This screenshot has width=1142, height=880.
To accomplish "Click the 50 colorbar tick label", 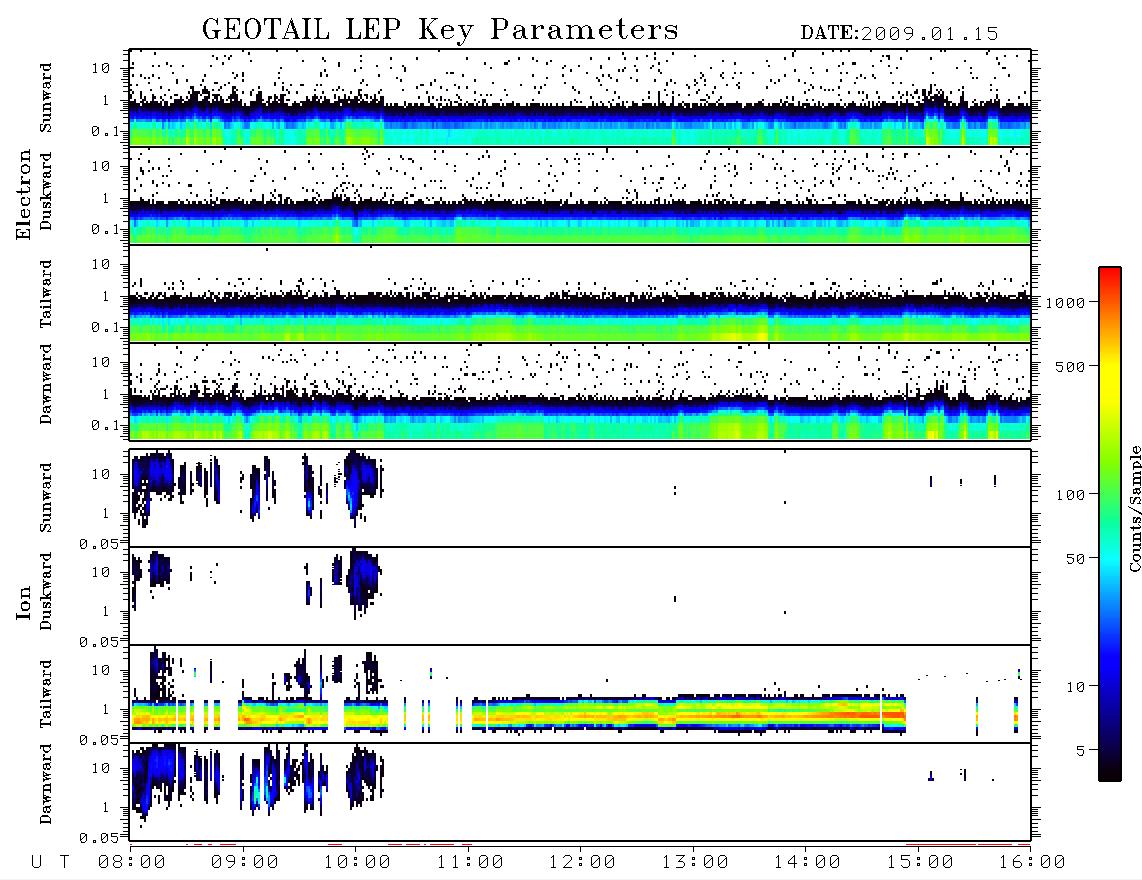I will tap(1075, 559).
